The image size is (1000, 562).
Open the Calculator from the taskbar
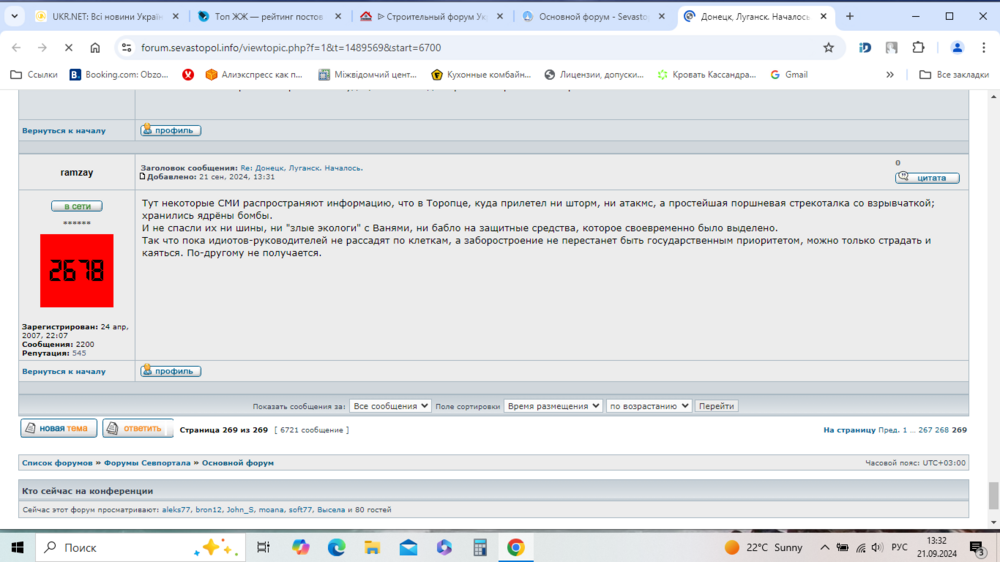(480, 547)
